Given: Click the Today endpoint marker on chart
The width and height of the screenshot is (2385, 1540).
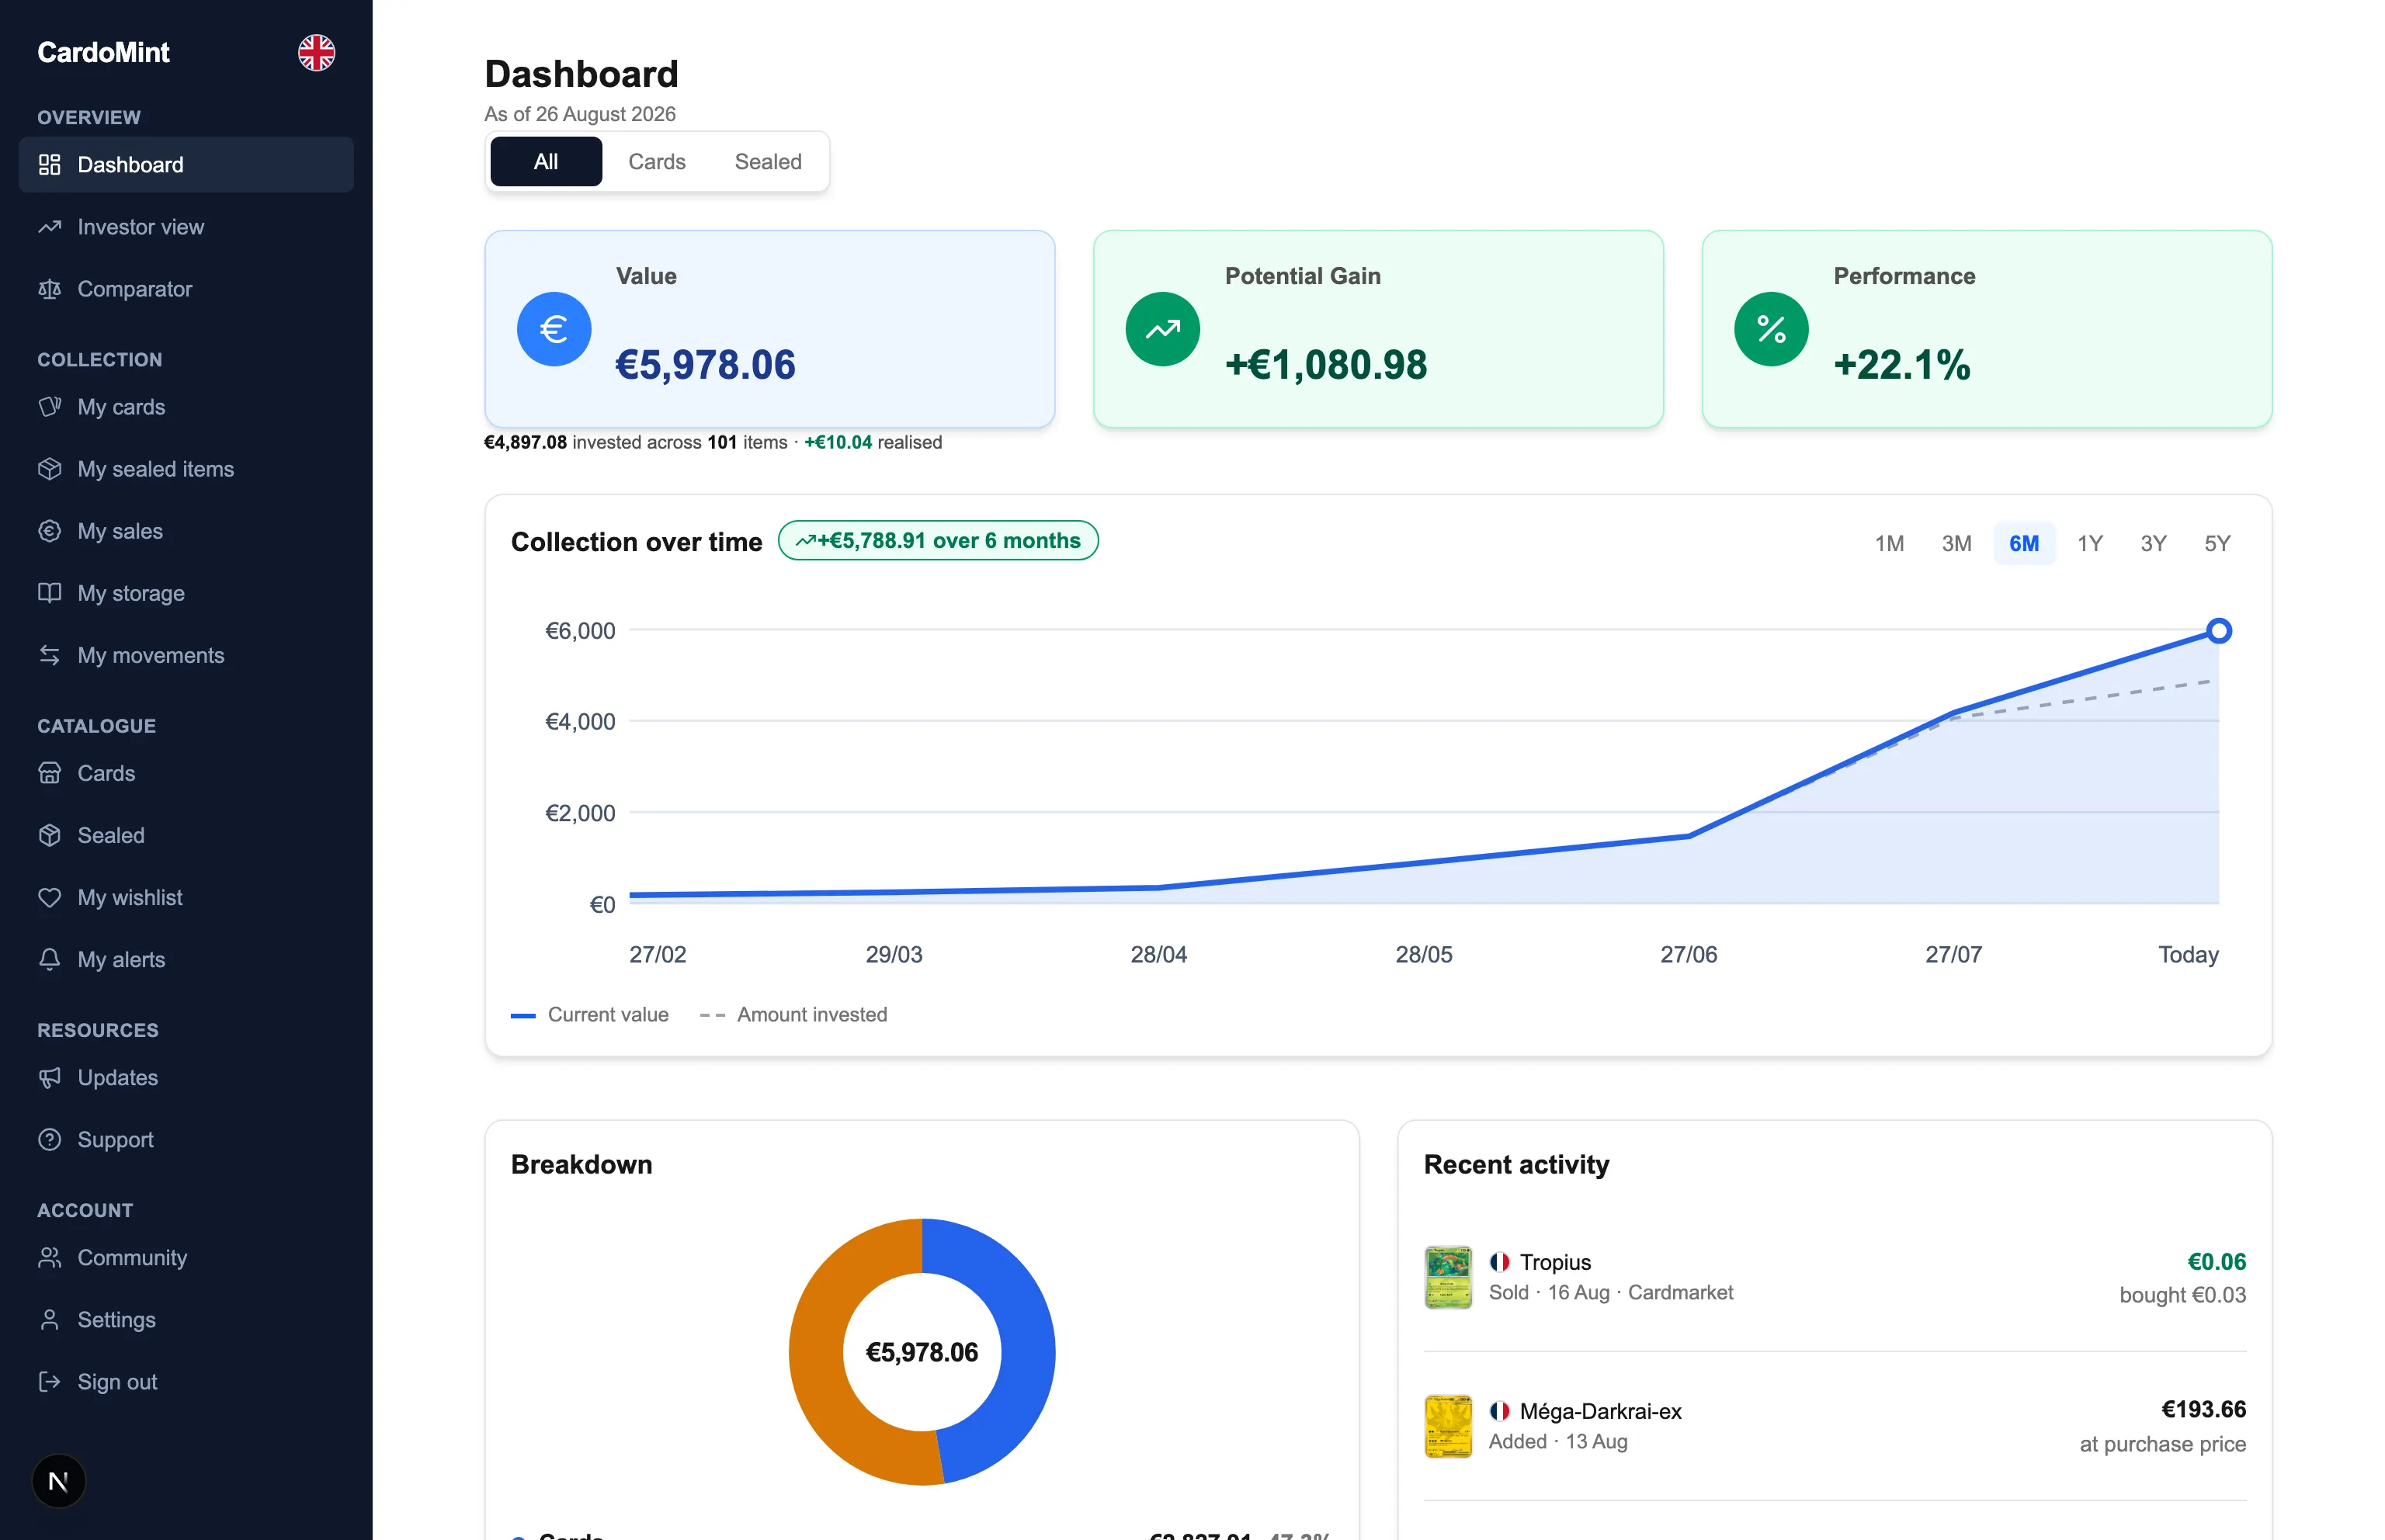Looking at the screenshot, I should 2218,631.
